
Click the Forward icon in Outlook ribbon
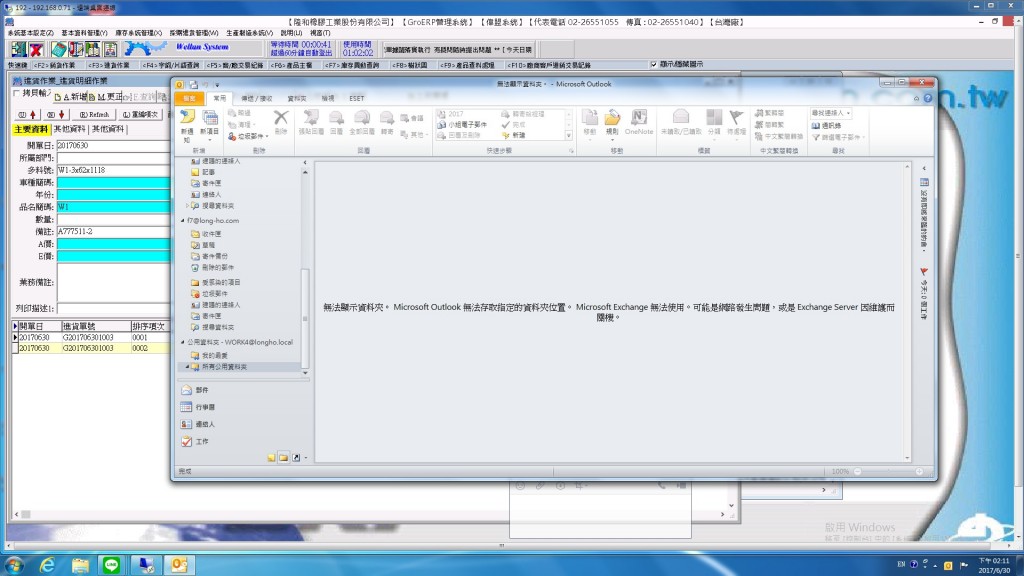[x=387, y=118]
